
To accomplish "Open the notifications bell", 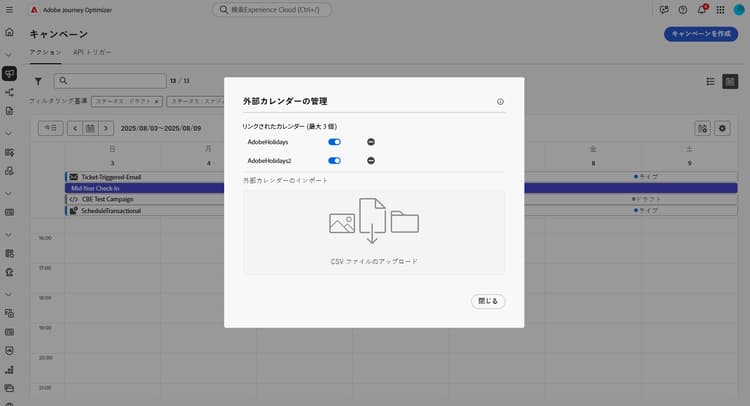I will point(702,10).
